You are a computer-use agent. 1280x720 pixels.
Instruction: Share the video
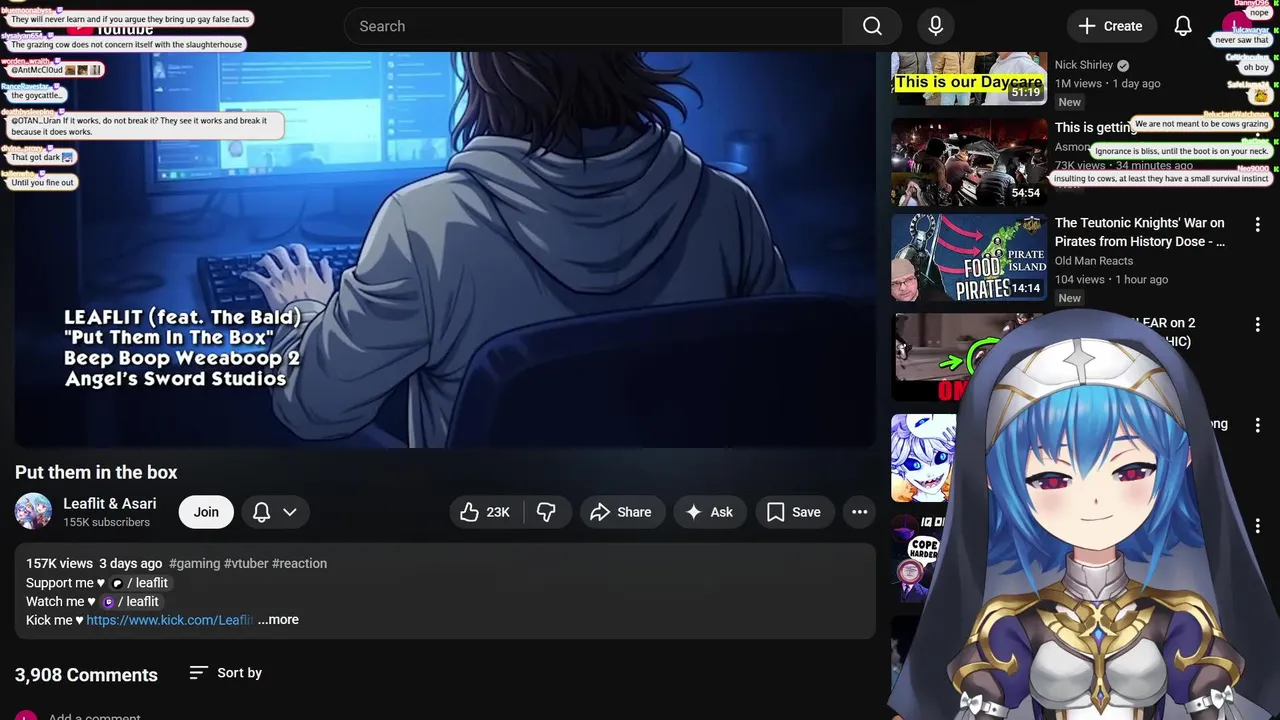click(621, 512)
